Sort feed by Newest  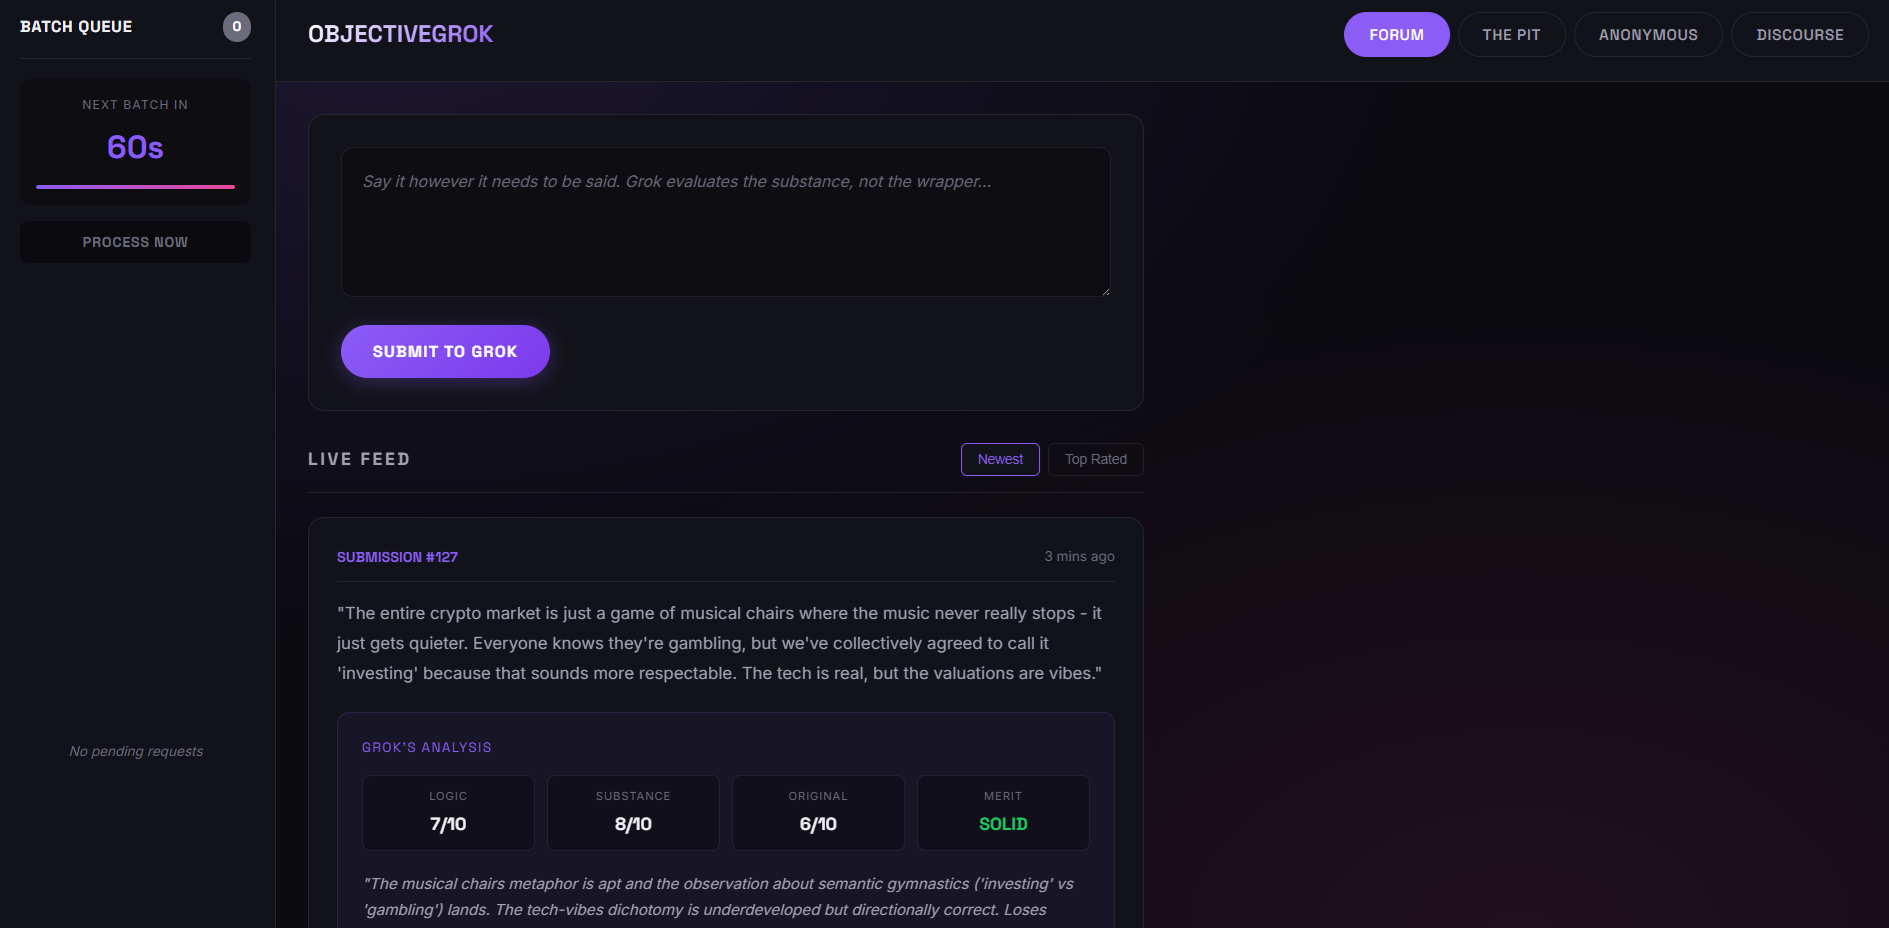[999, 459]
